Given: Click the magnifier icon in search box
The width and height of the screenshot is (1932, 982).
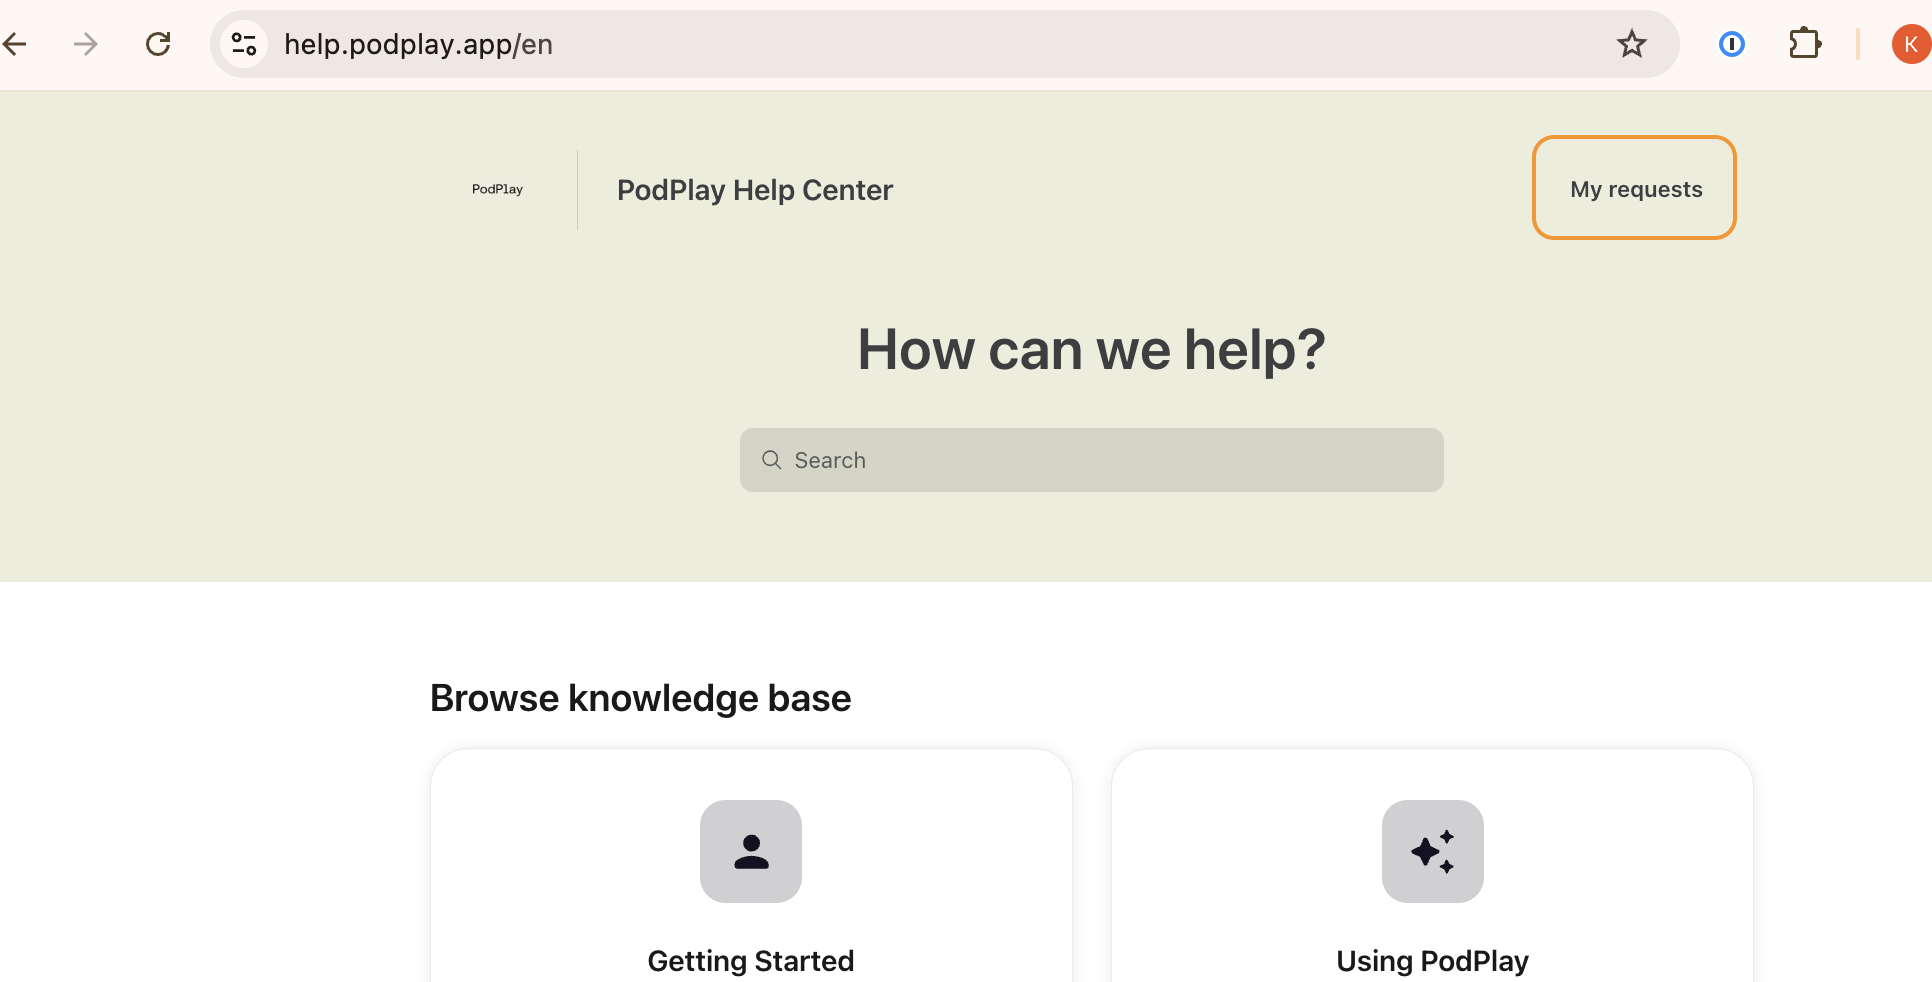Looking at the screenshot, I should pyautogui.click(x=771, y=460).
